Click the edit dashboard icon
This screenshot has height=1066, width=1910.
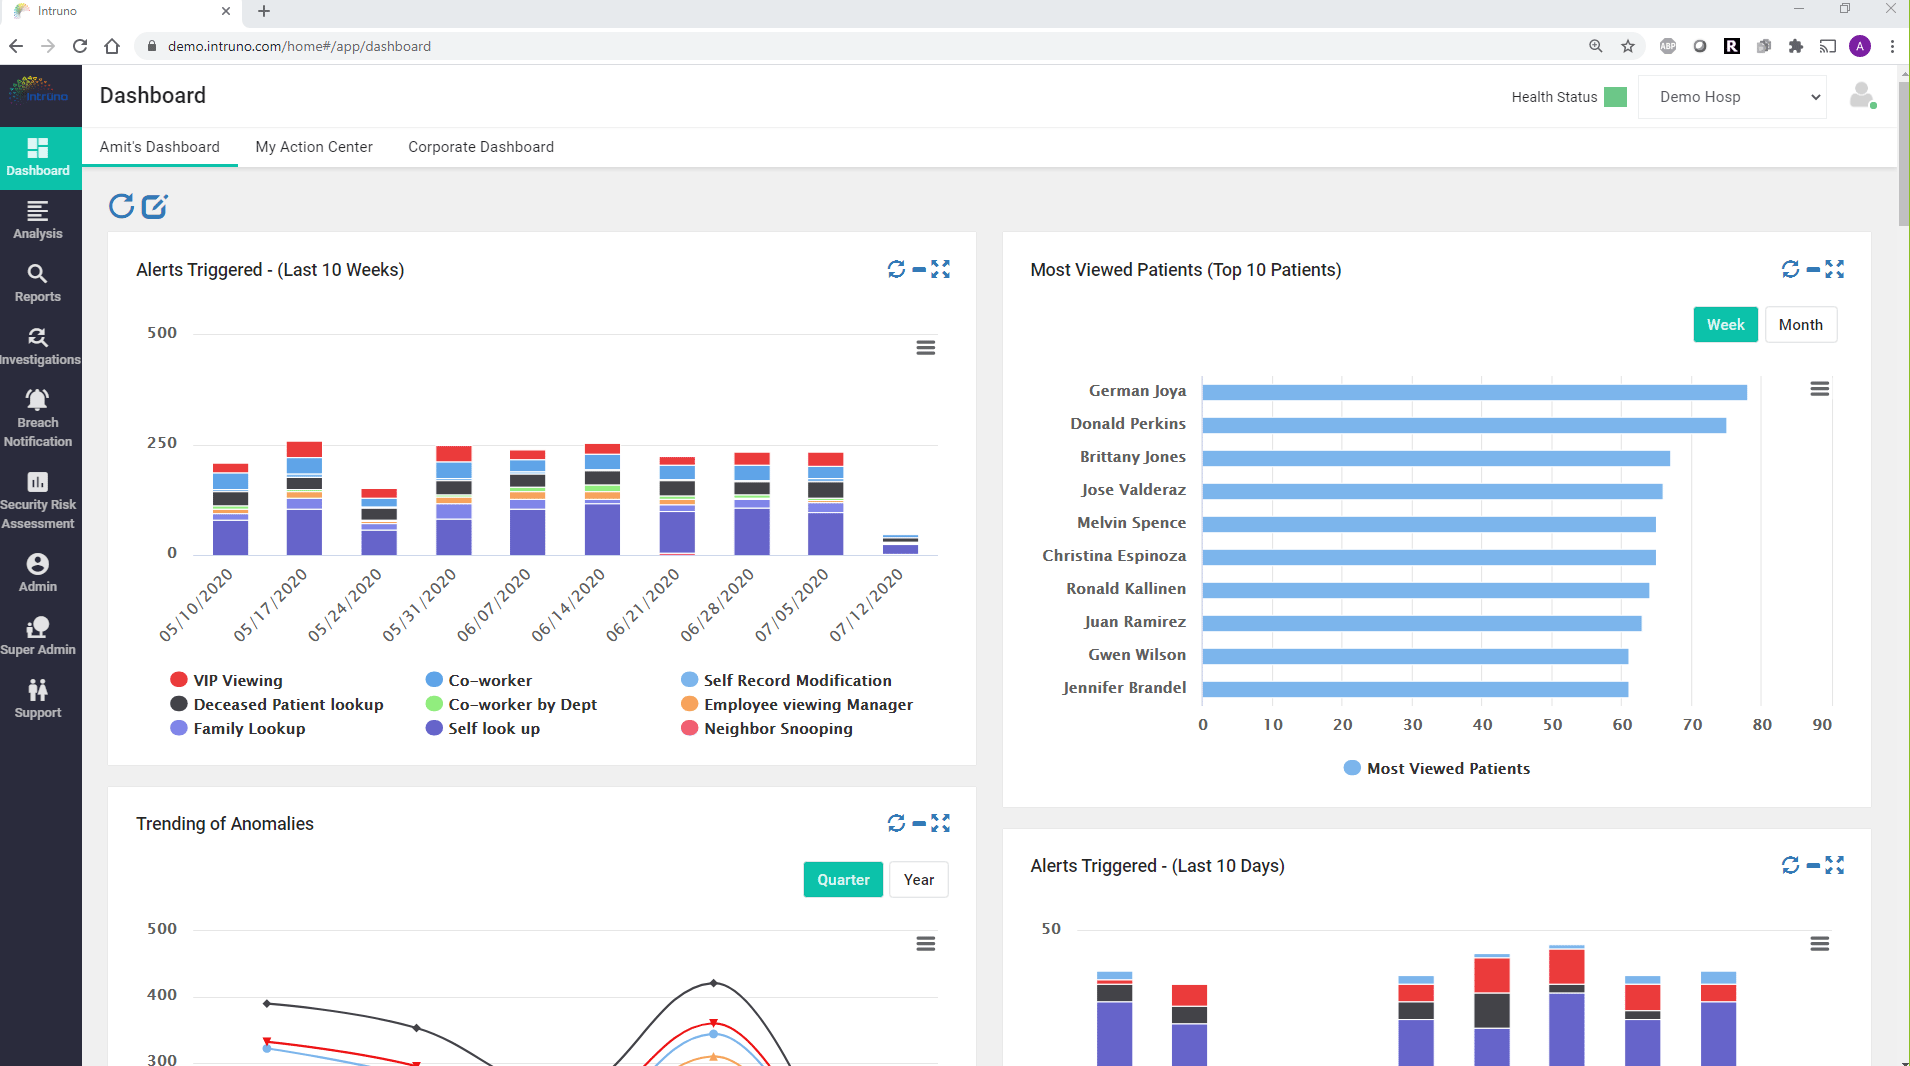point(154,206)
